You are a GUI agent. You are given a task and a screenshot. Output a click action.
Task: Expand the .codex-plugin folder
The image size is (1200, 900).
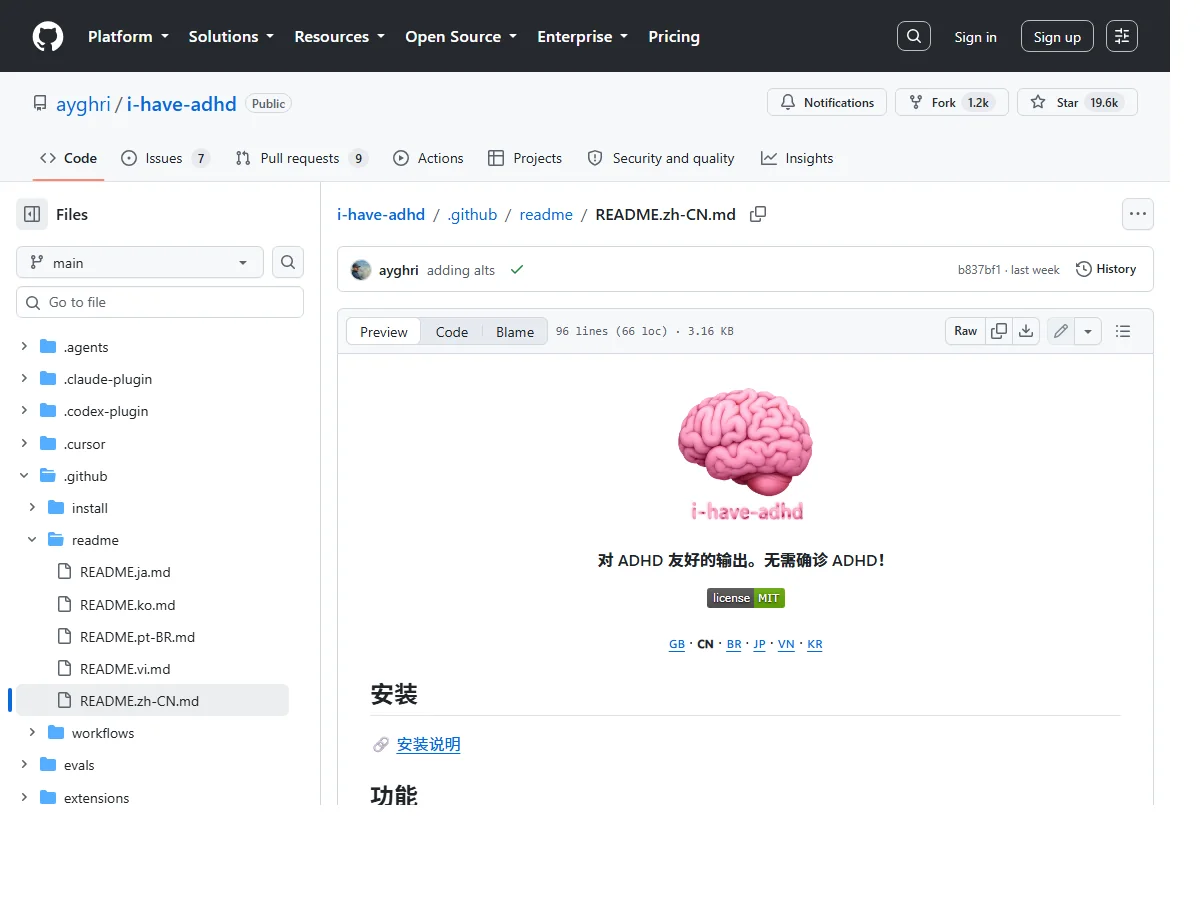(24, 411)
